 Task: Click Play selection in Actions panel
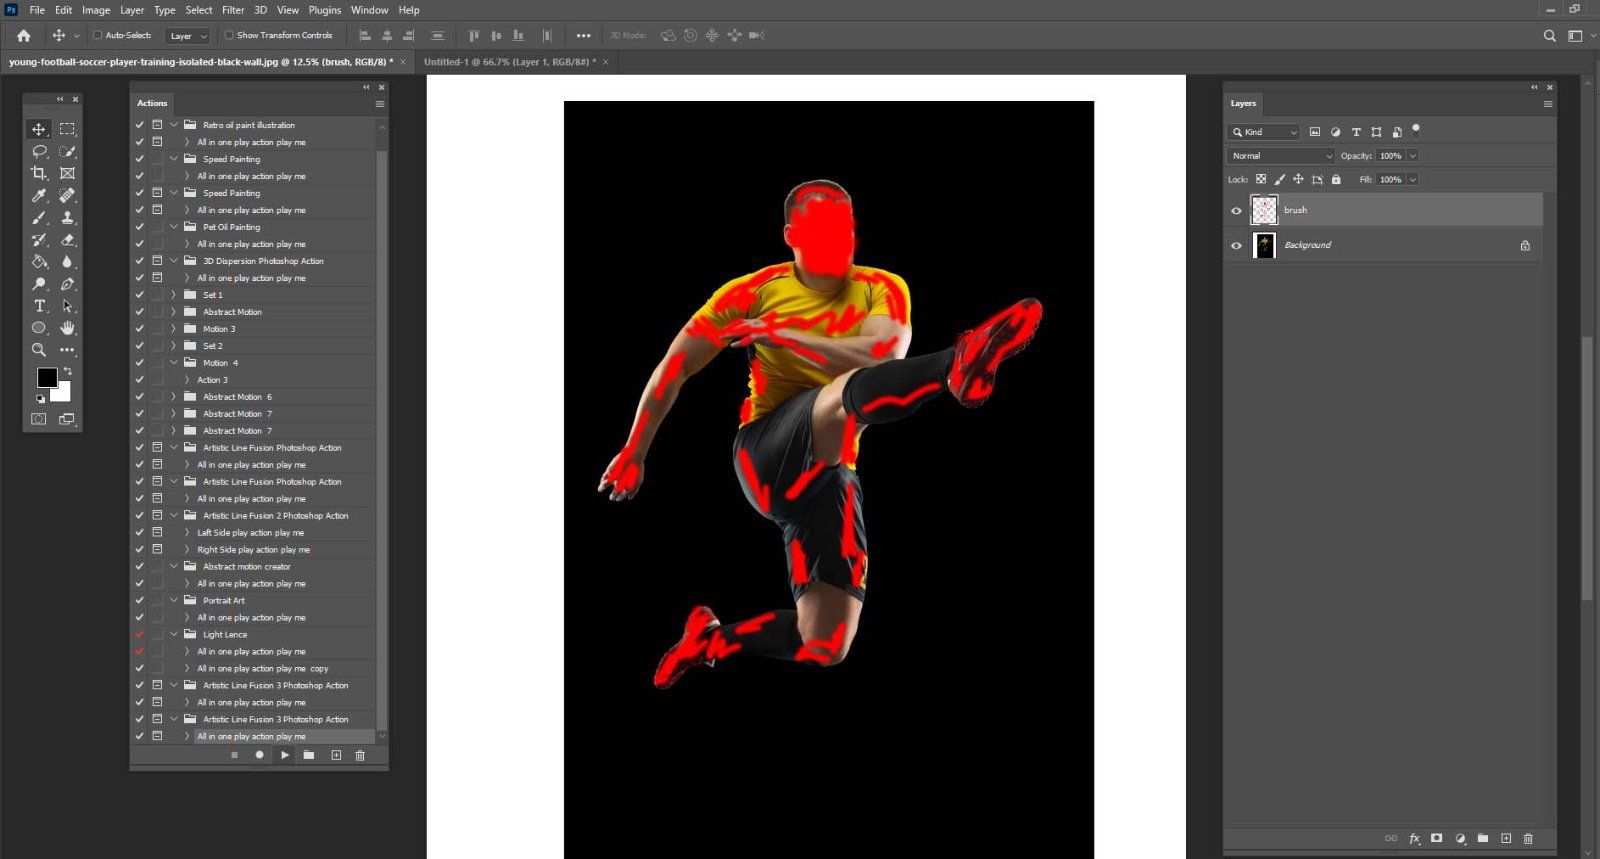pyautogui.click(x=285, y=755)
